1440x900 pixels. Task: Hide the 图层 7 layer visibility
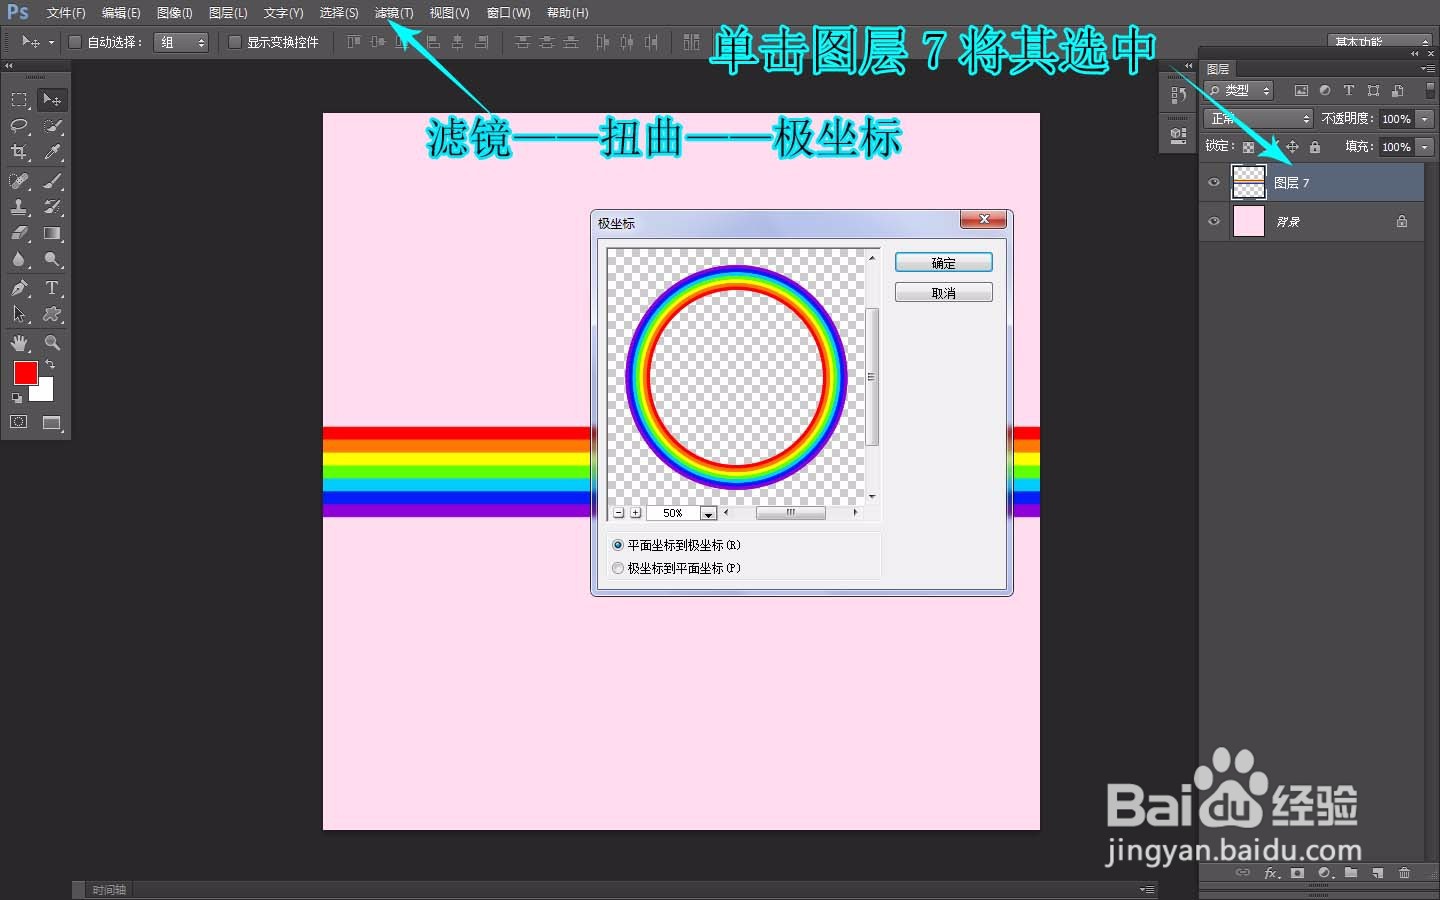point(1213,182)
